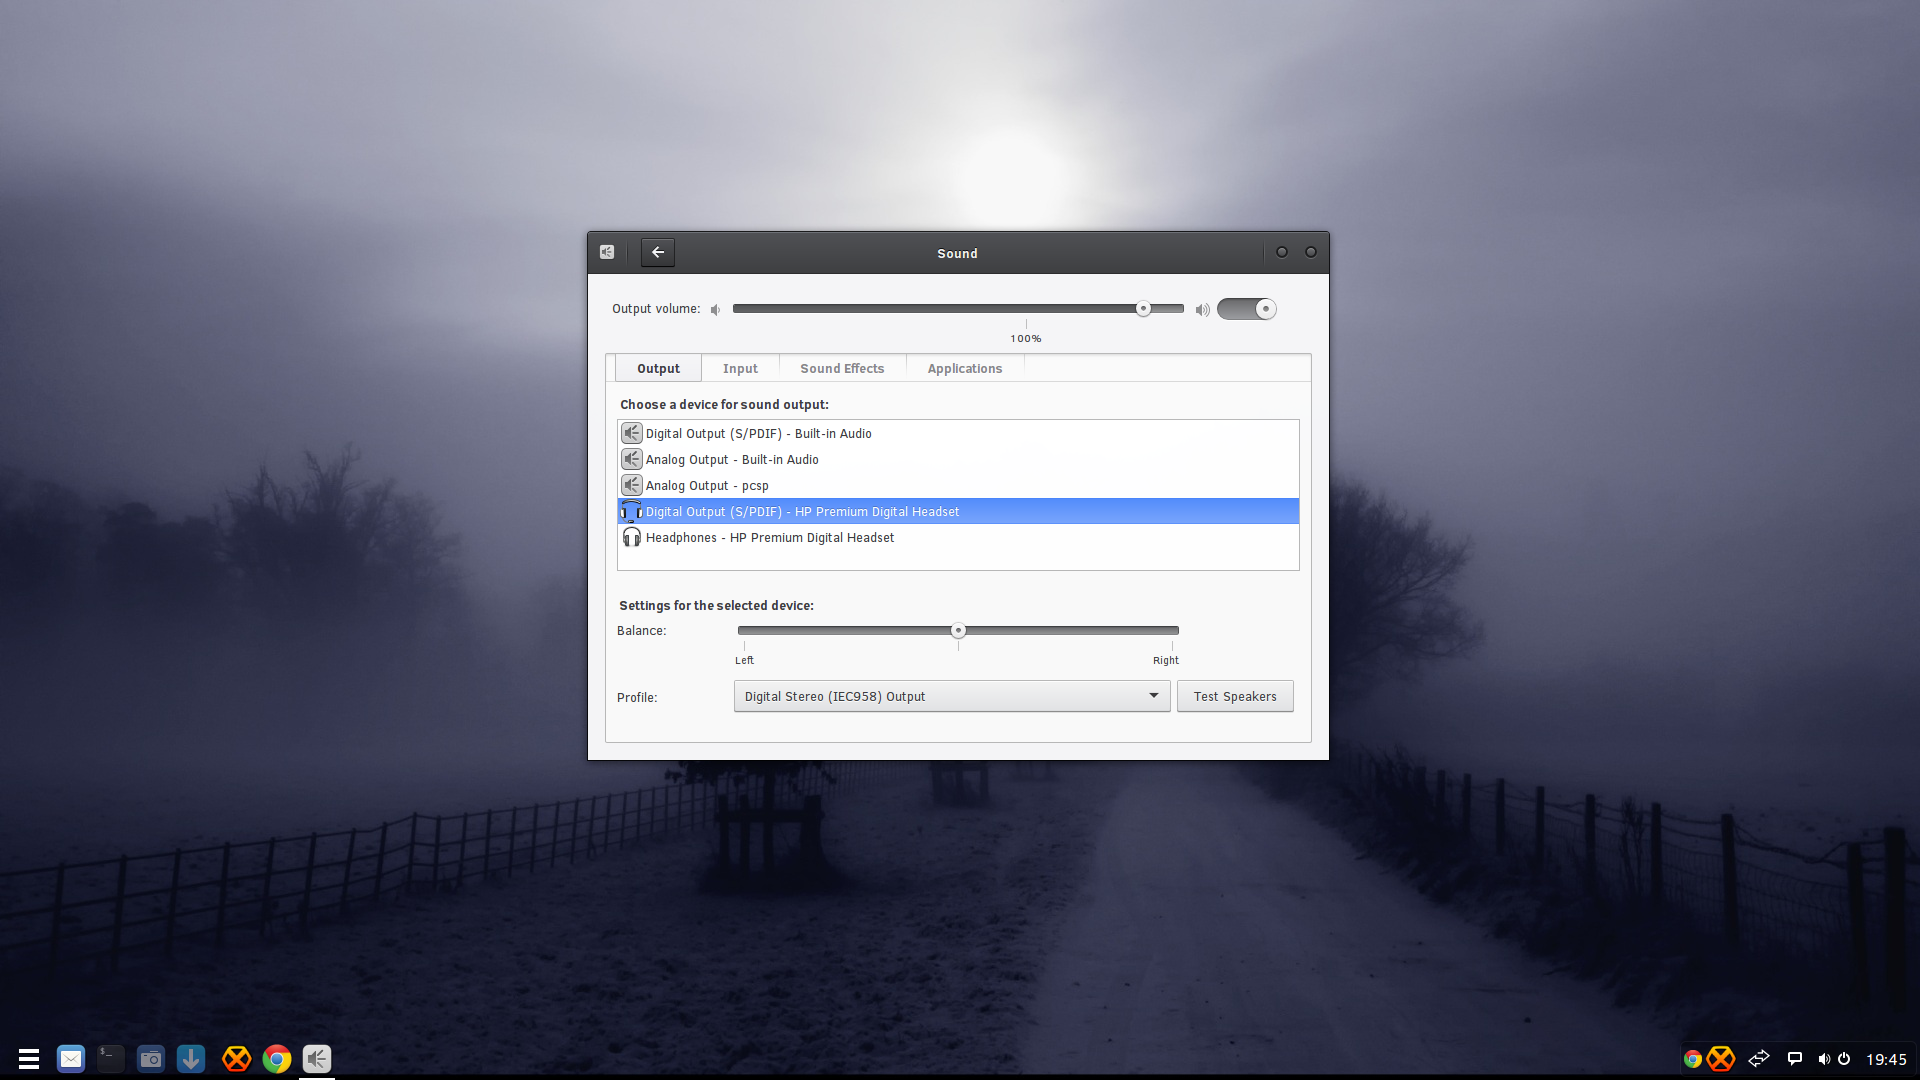Open the notifications chat bubble tray icon
Image resolution: width=1920 pixels, height=1080 pixels.
(1795, 1059)
